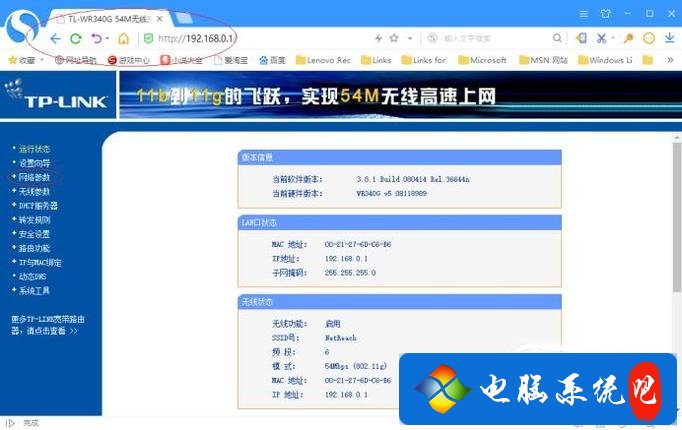Toggle the lightning speed mode icon

[378, 38]
